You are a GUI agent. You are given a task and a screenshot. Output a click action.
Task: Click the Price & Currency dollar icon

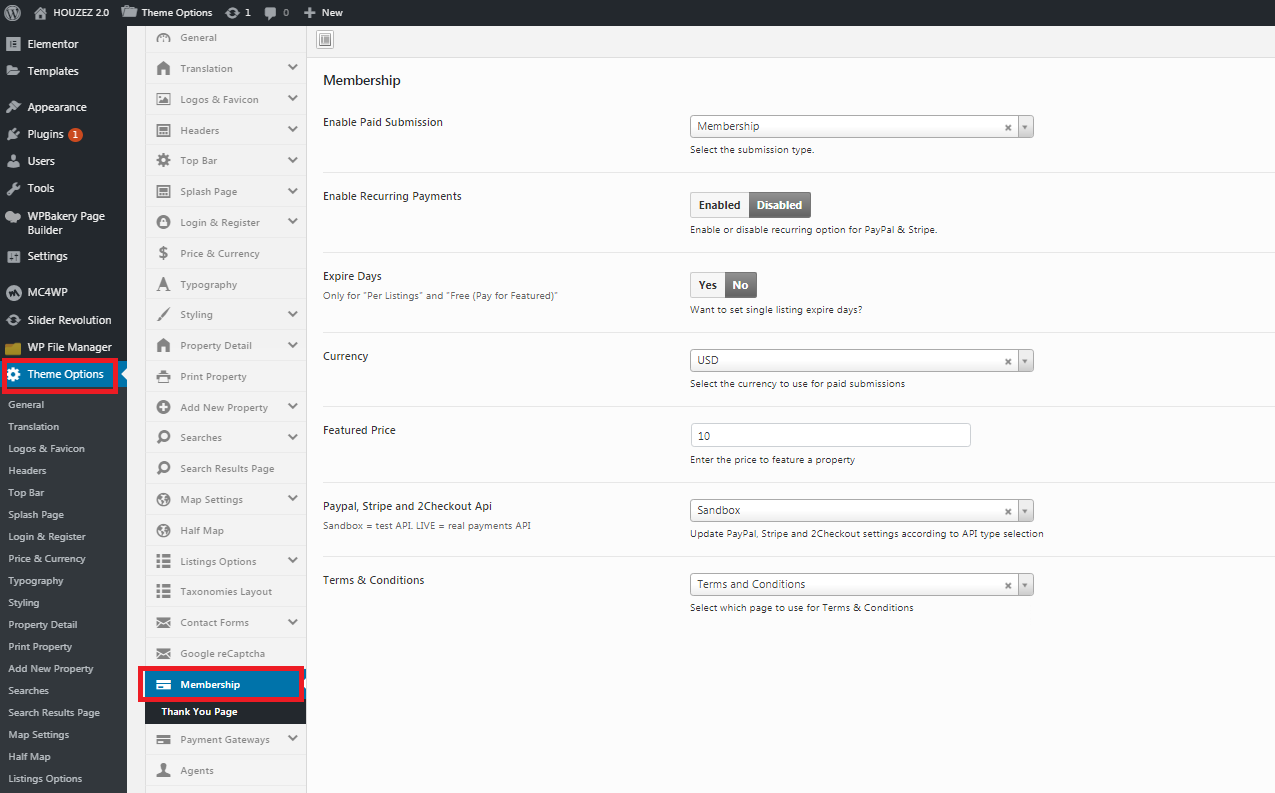click(163, 253)
